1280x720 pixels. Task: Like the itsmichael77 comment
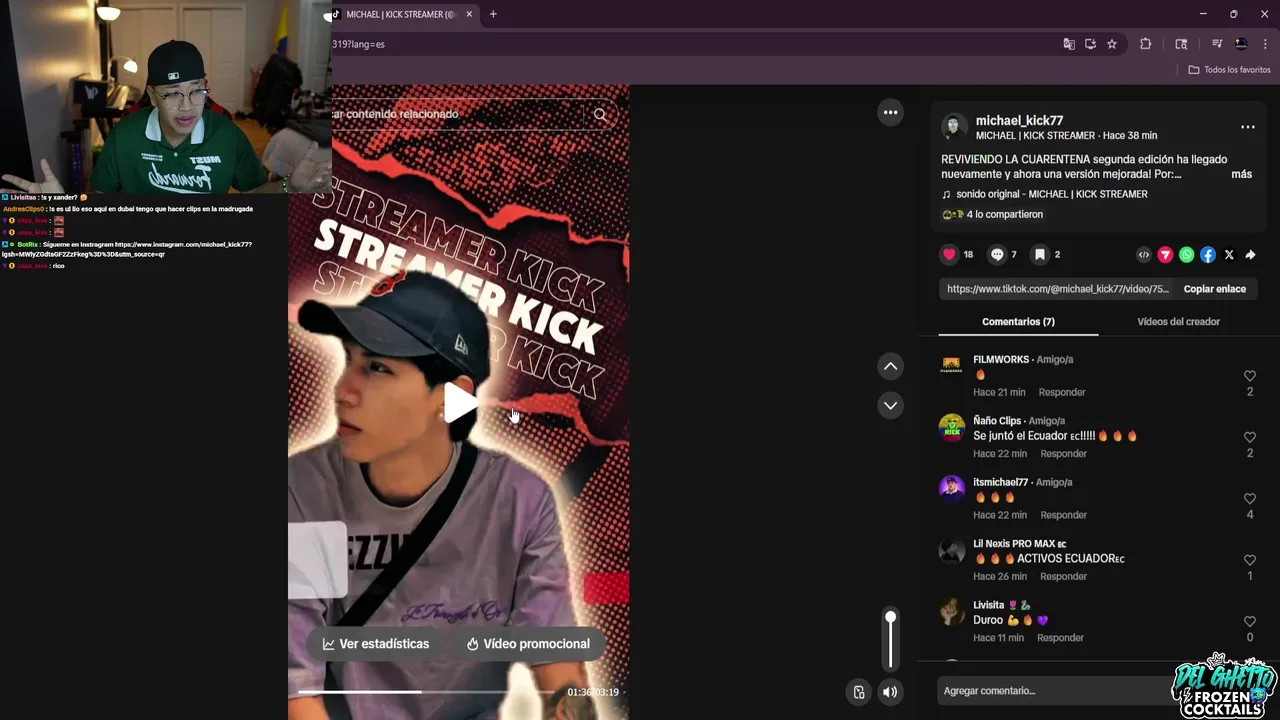click(1250, 498)
